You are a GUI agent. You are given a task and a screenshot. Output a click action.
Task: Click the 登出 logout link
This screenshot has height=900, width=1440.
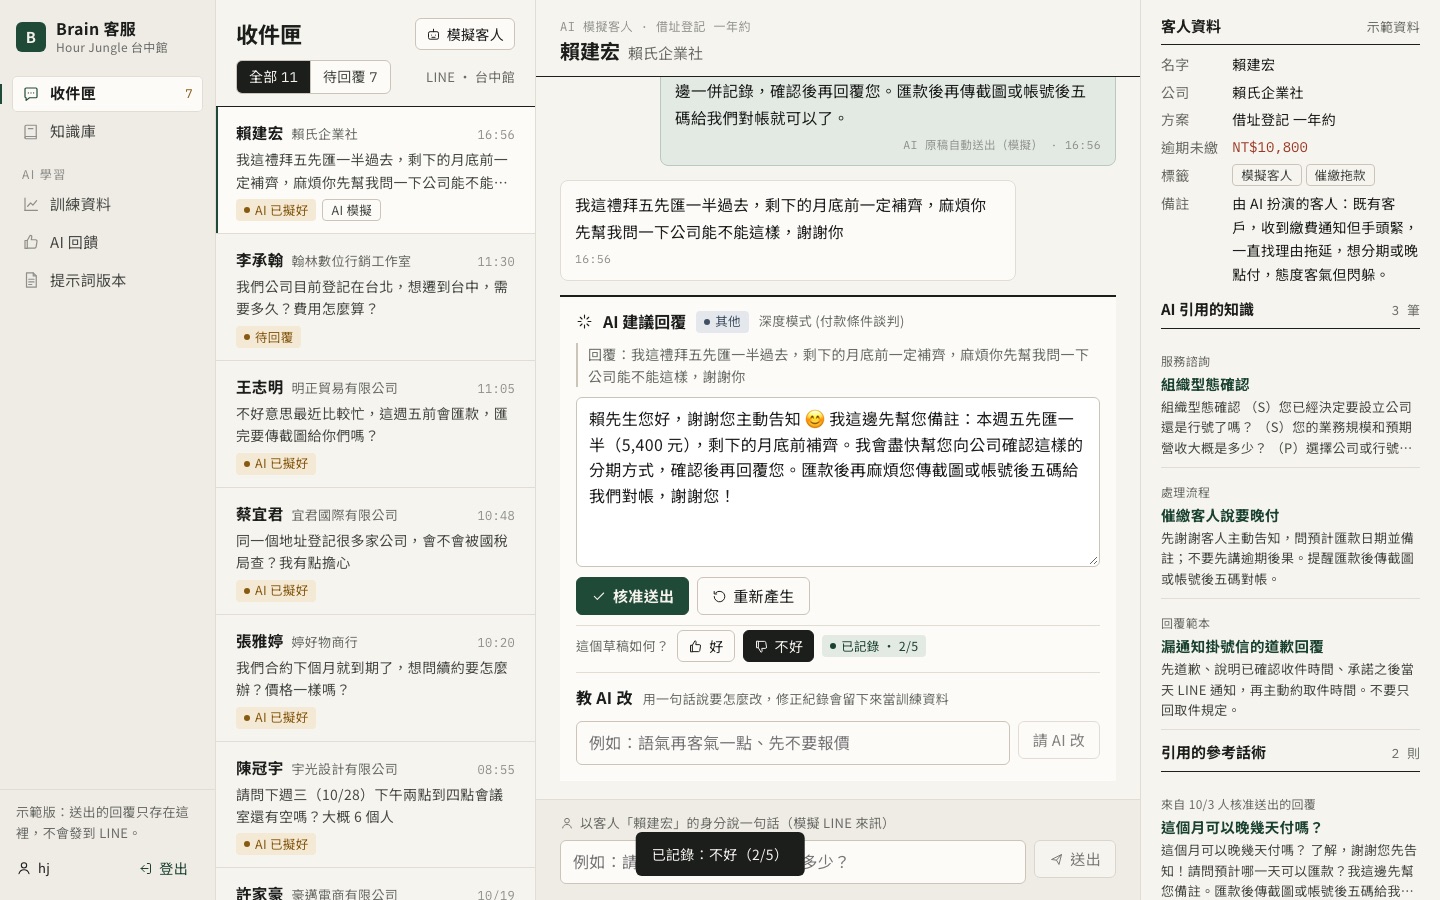tap(164, 869)
